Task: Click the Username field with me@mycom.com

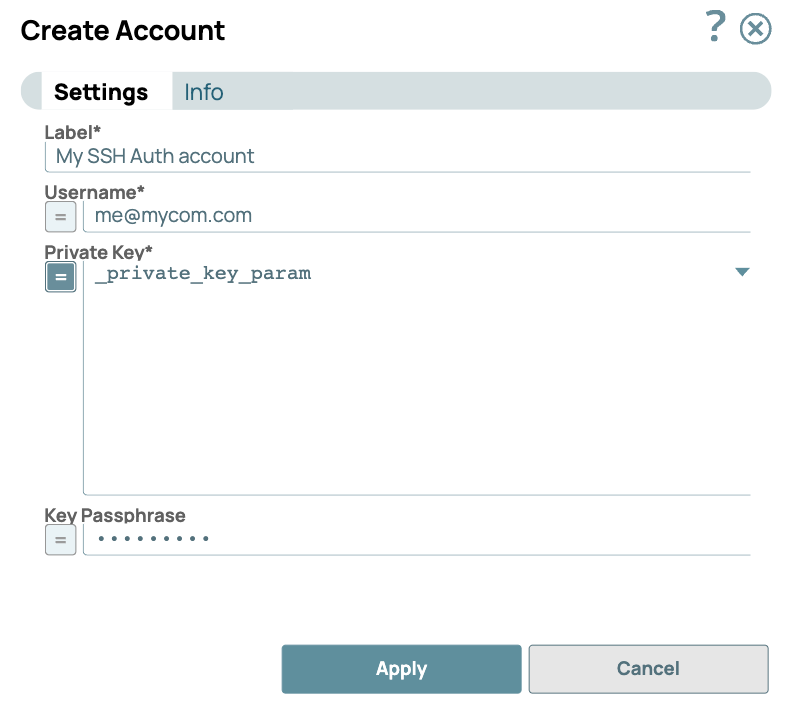Action: [x=415, y=215]
